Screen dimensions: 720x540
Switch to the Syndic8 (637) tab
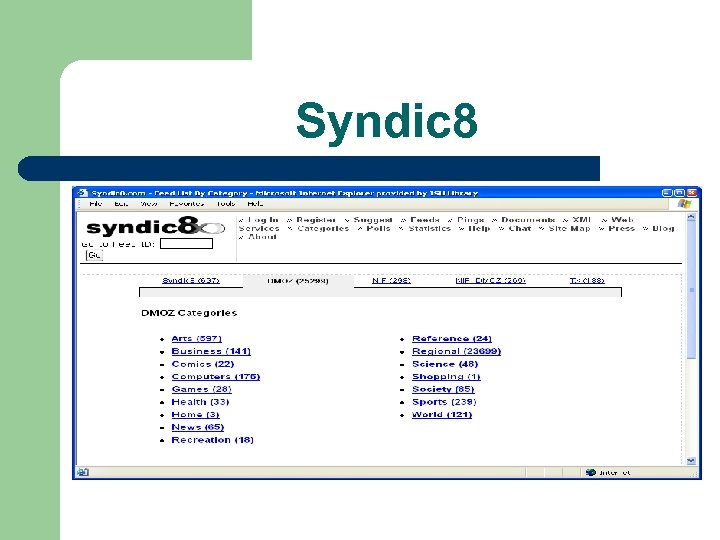click(191, 280)
